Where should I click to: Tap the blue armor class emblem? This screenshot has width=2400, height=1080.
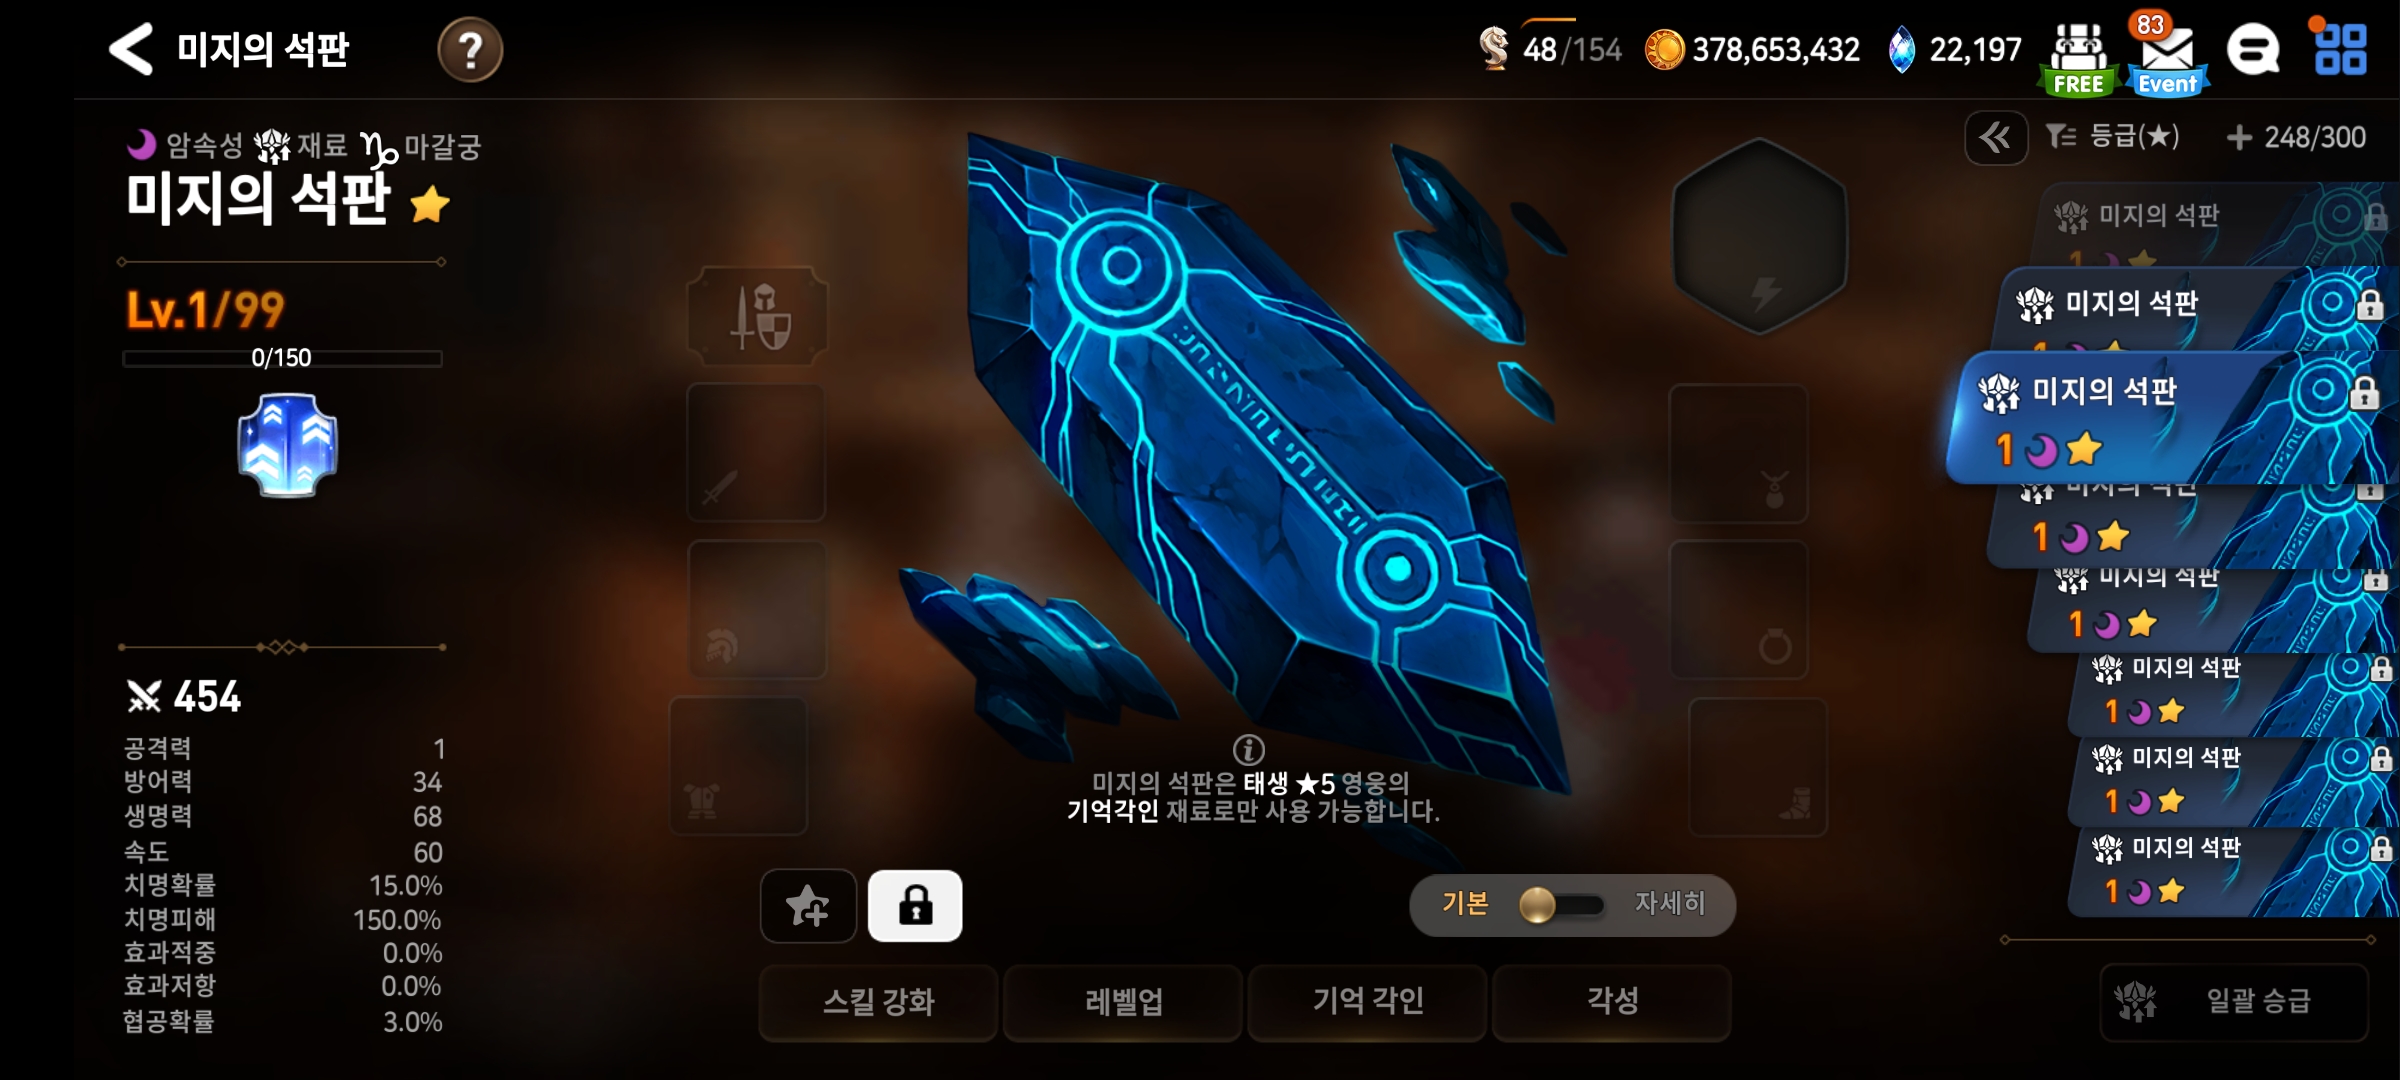[288, 445]
